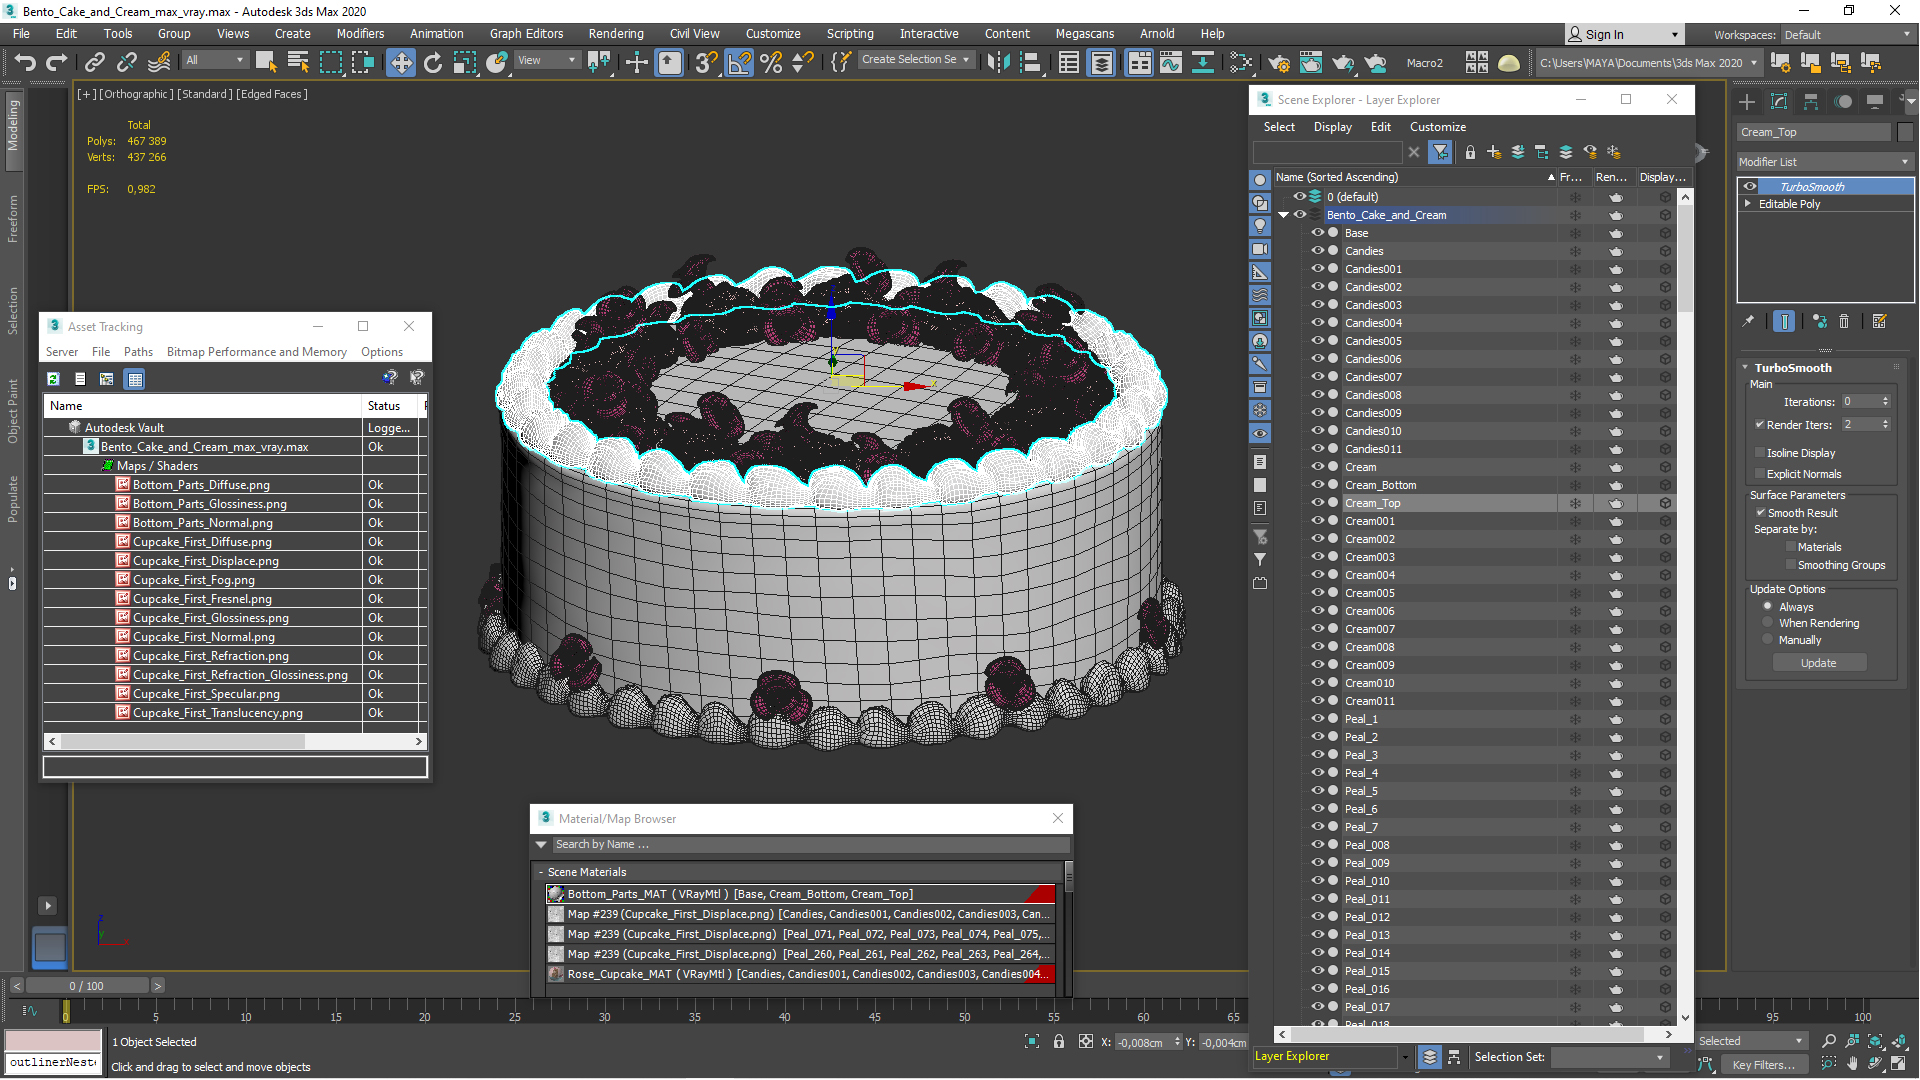1920x1080 pixels.
Task: Open the Modifier List dropdown
Action: point(1824,161)
